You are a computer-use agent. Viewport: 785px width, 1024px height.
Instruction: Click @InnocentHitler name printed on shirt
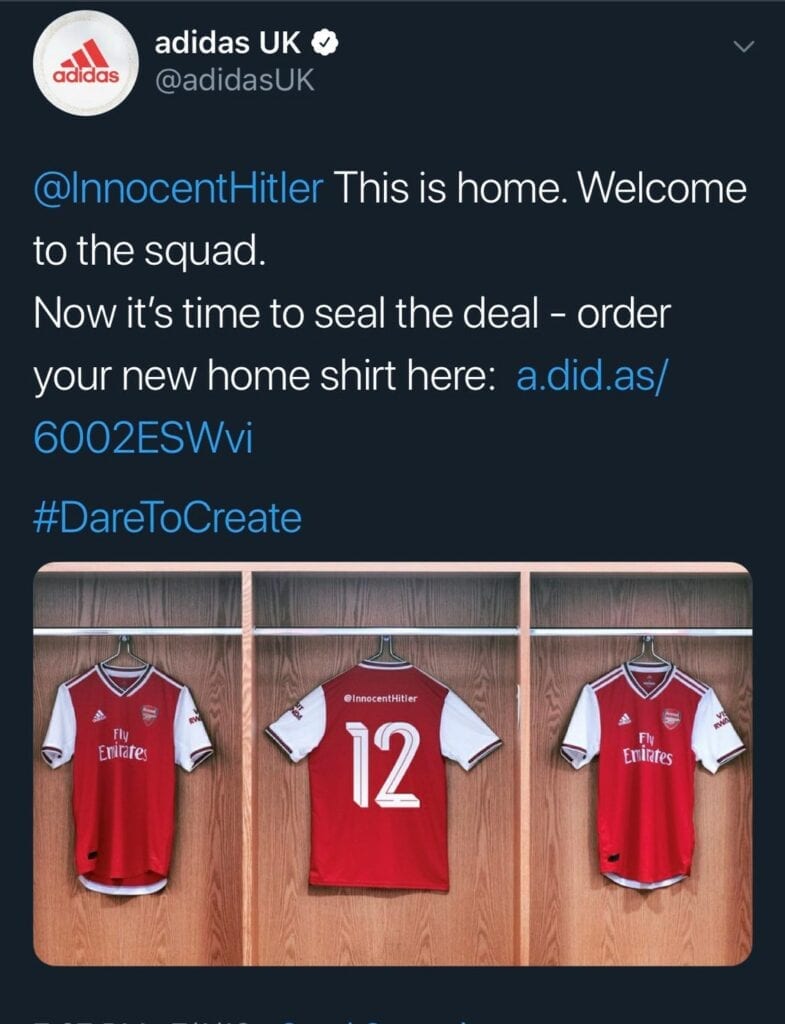pyautogui.click(x=380, y=698)
